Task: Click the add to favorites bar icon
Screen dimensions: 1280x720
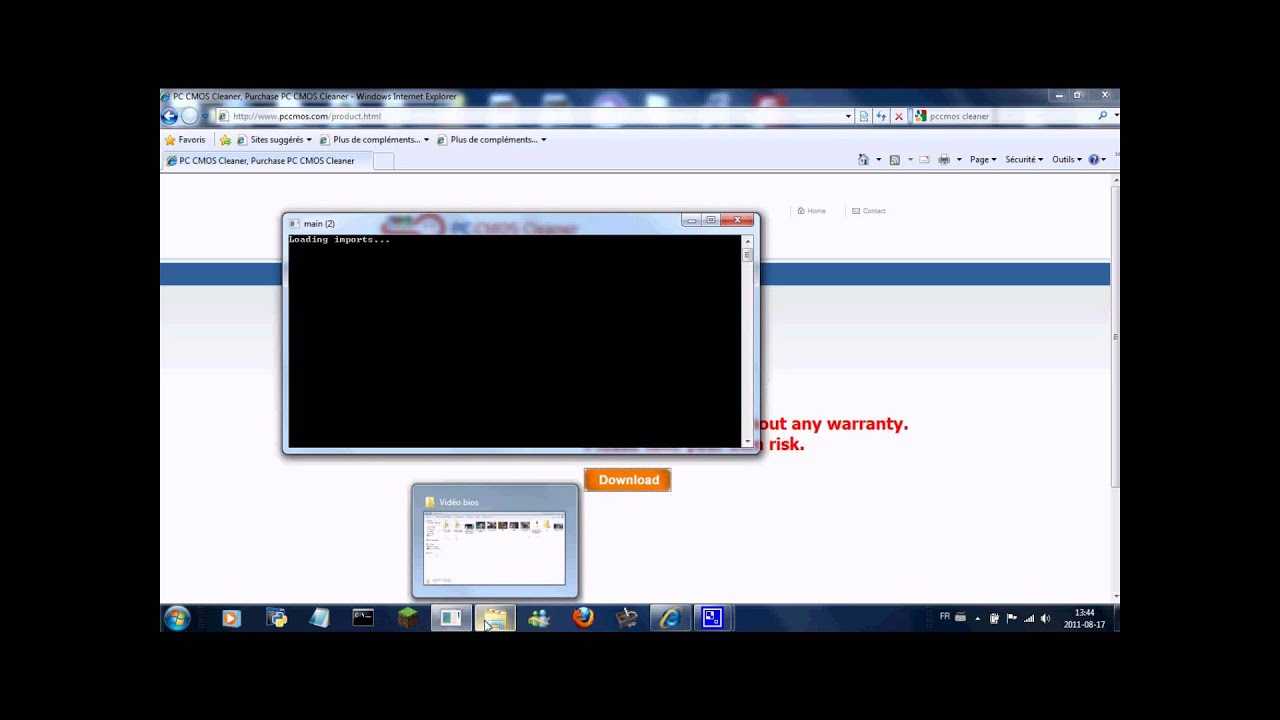Action: point(225,140)
